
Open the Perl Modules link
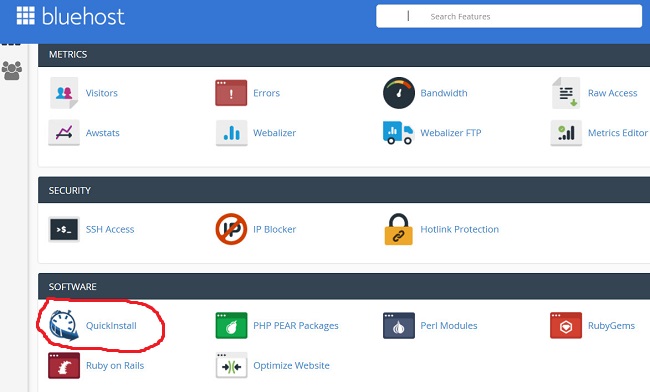click(449, 326)
